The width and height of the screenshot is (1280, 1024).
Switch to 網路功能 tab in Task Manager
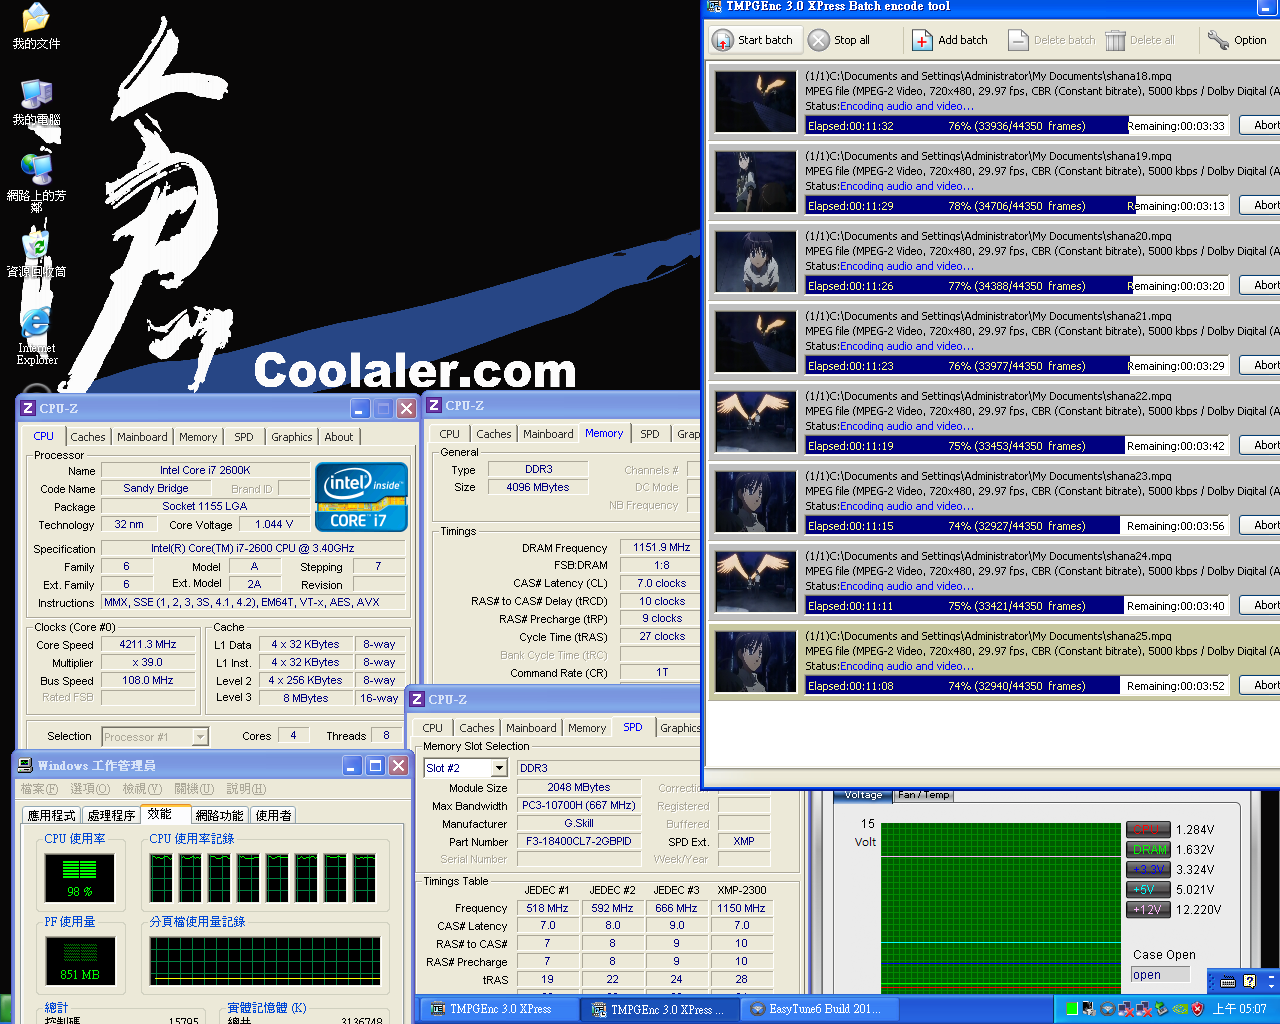click(220, 815)
